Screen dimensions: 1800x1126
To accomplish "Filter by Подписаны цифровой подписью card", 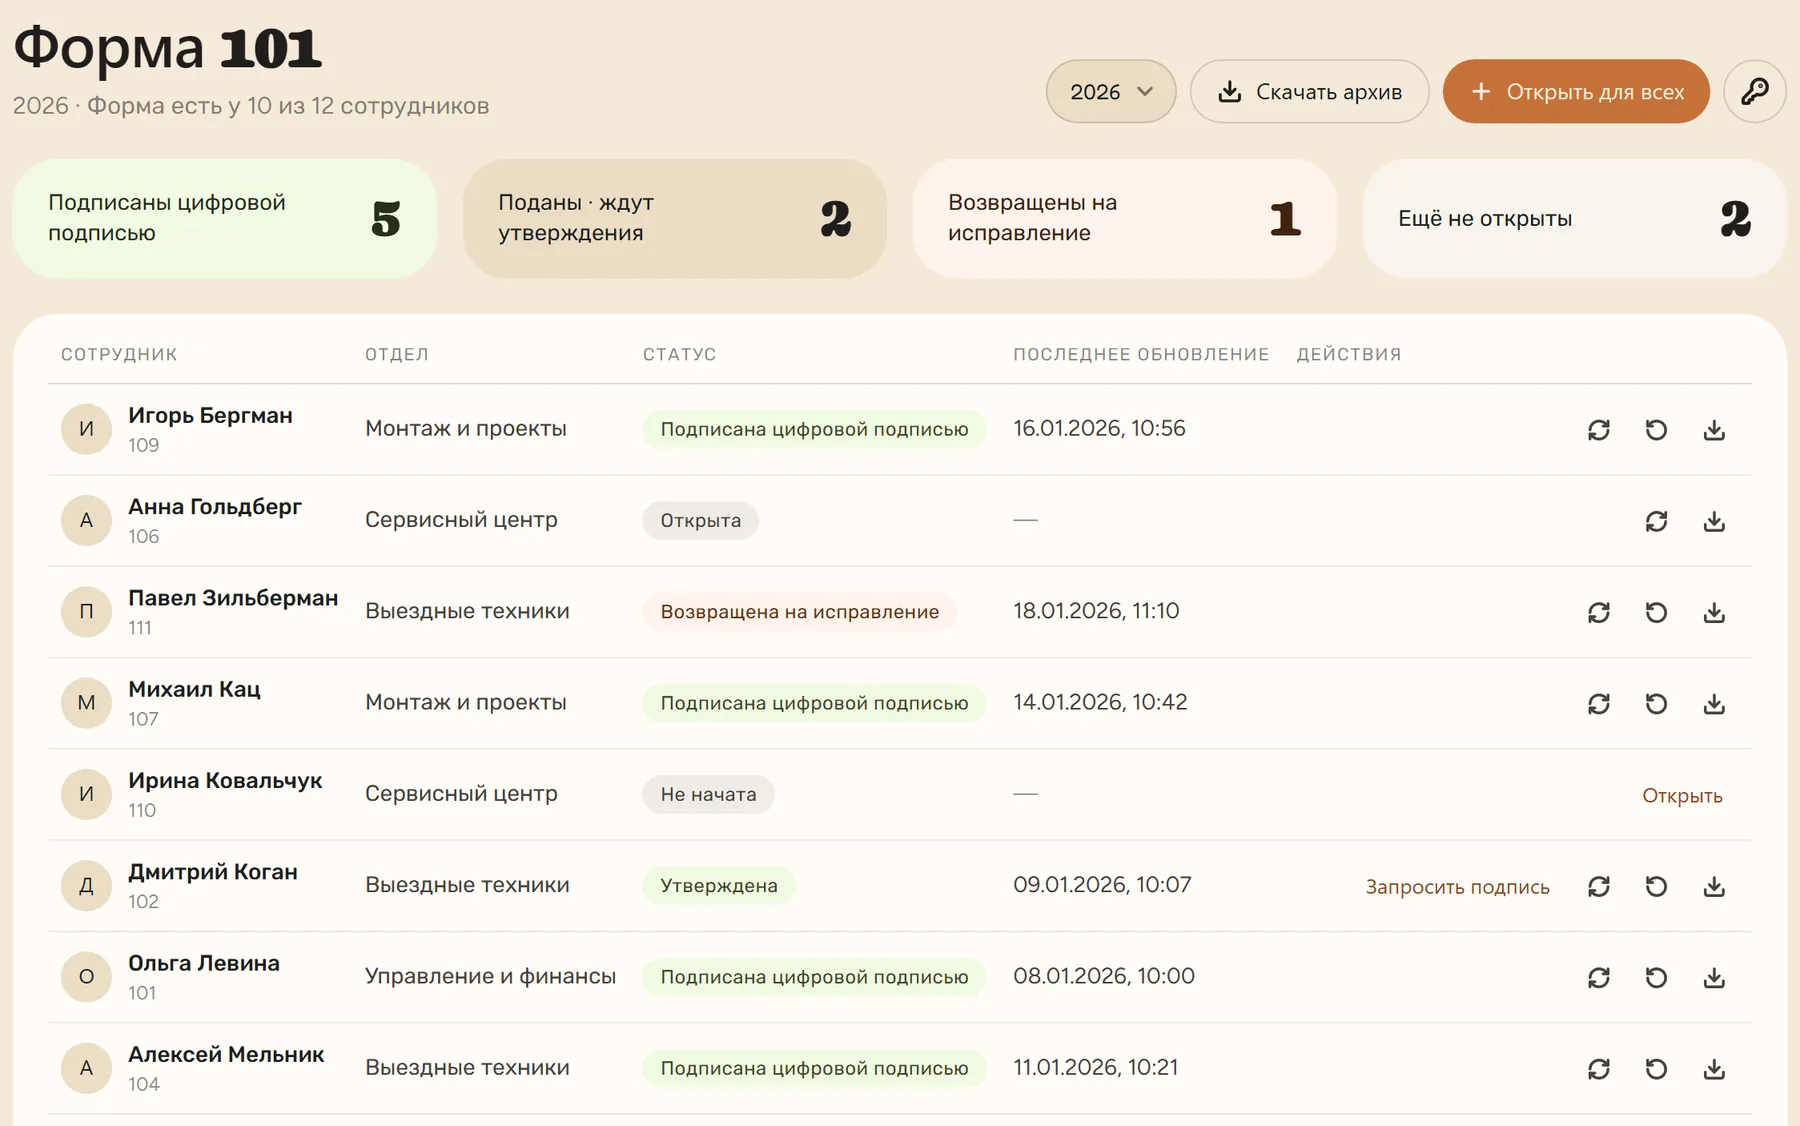I will (225, 218).
